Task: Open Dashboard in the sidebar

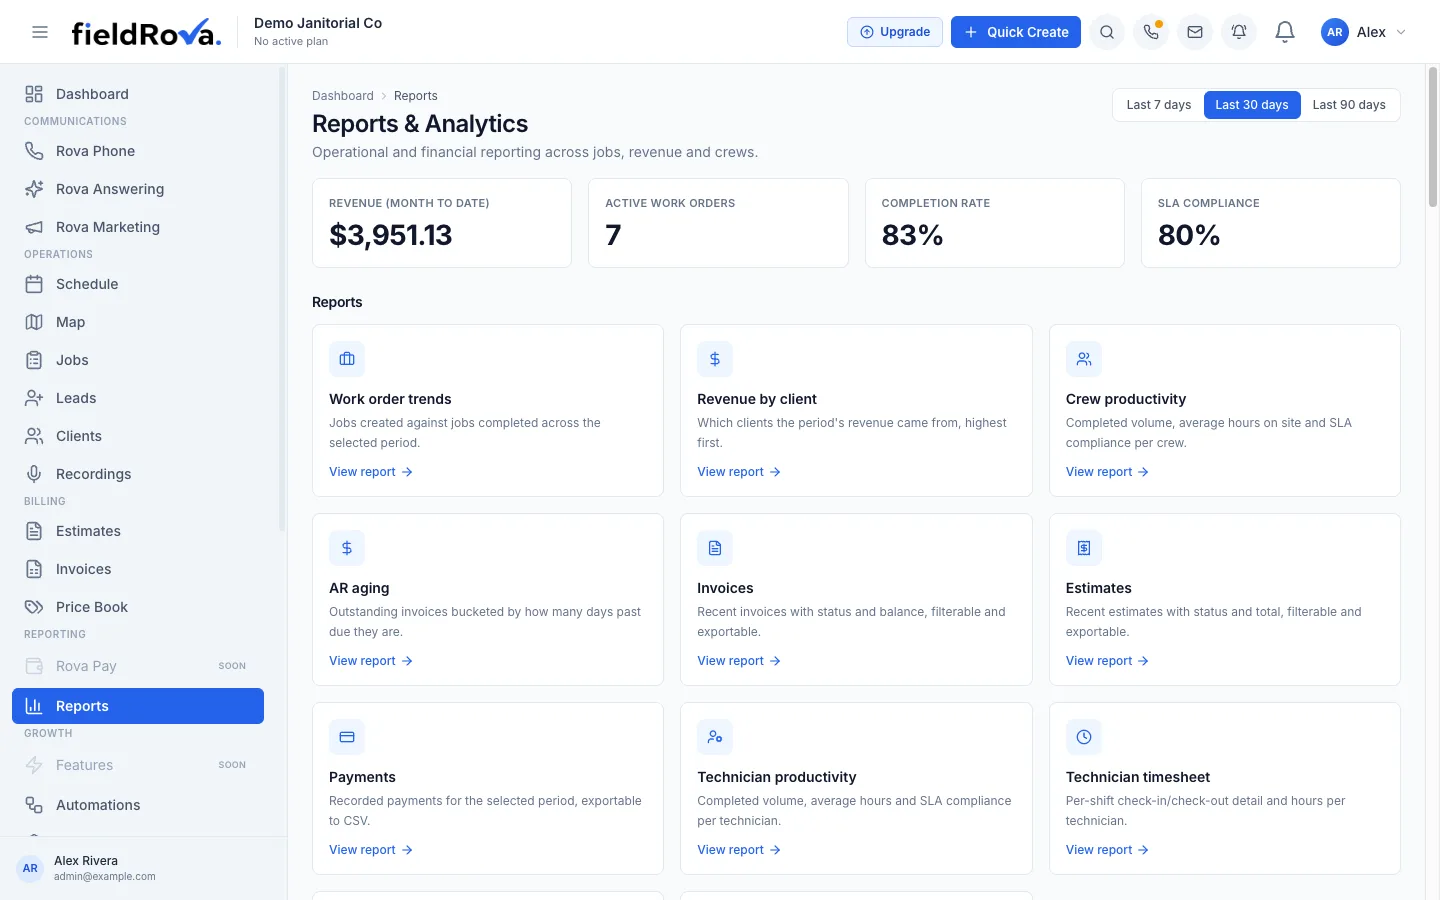Action: (x=138, y=94)
